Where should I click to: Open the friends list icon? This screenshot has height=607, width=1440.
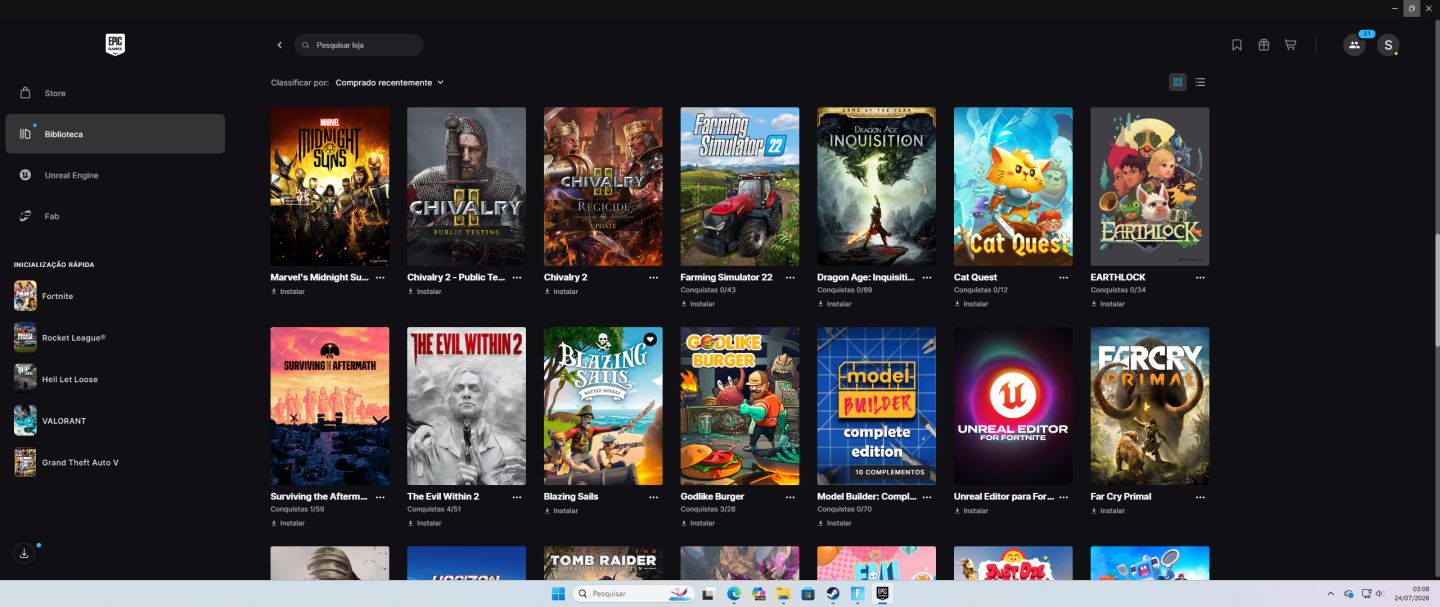pos(1354,45)
